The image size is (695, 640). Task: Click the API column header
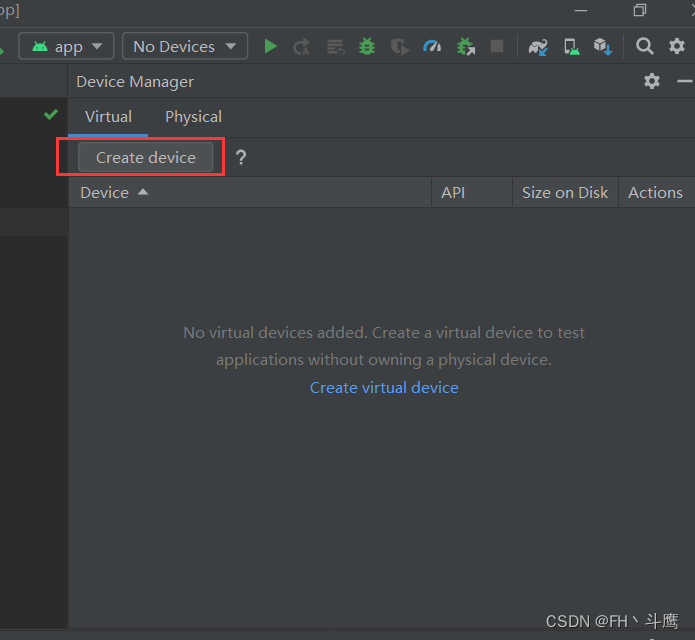[472, 193]
